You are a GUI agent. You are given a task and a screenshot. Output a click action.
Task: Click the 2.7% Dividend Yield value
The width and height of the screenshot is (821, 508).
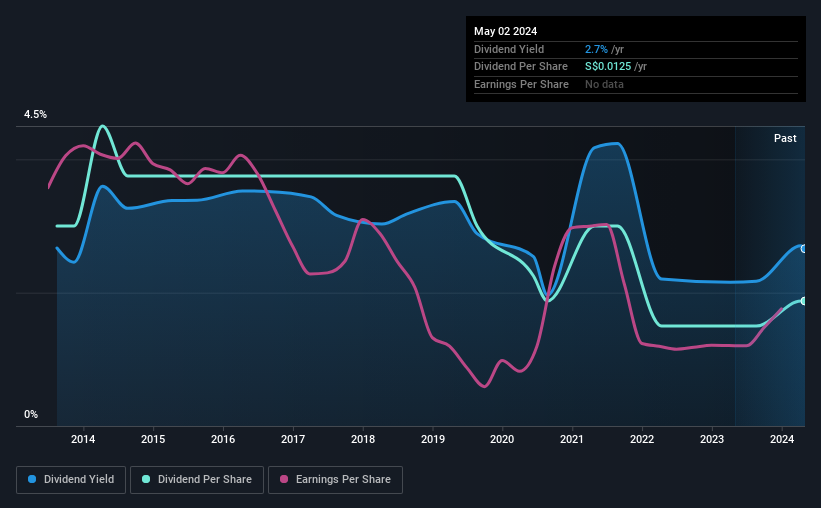pyautogui.click(x=596, y=49)
